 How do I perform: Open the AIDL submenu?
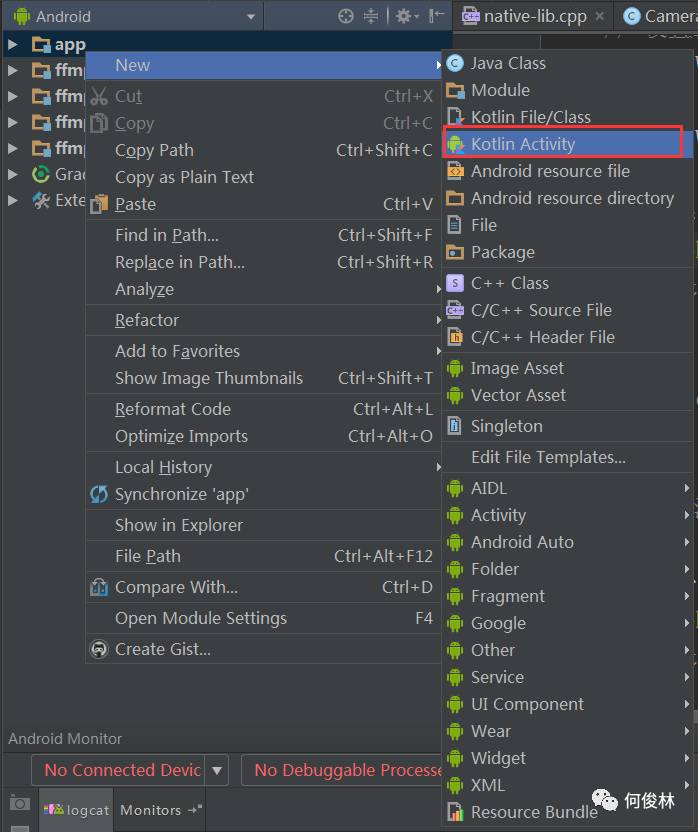click(x=567, y=488)
